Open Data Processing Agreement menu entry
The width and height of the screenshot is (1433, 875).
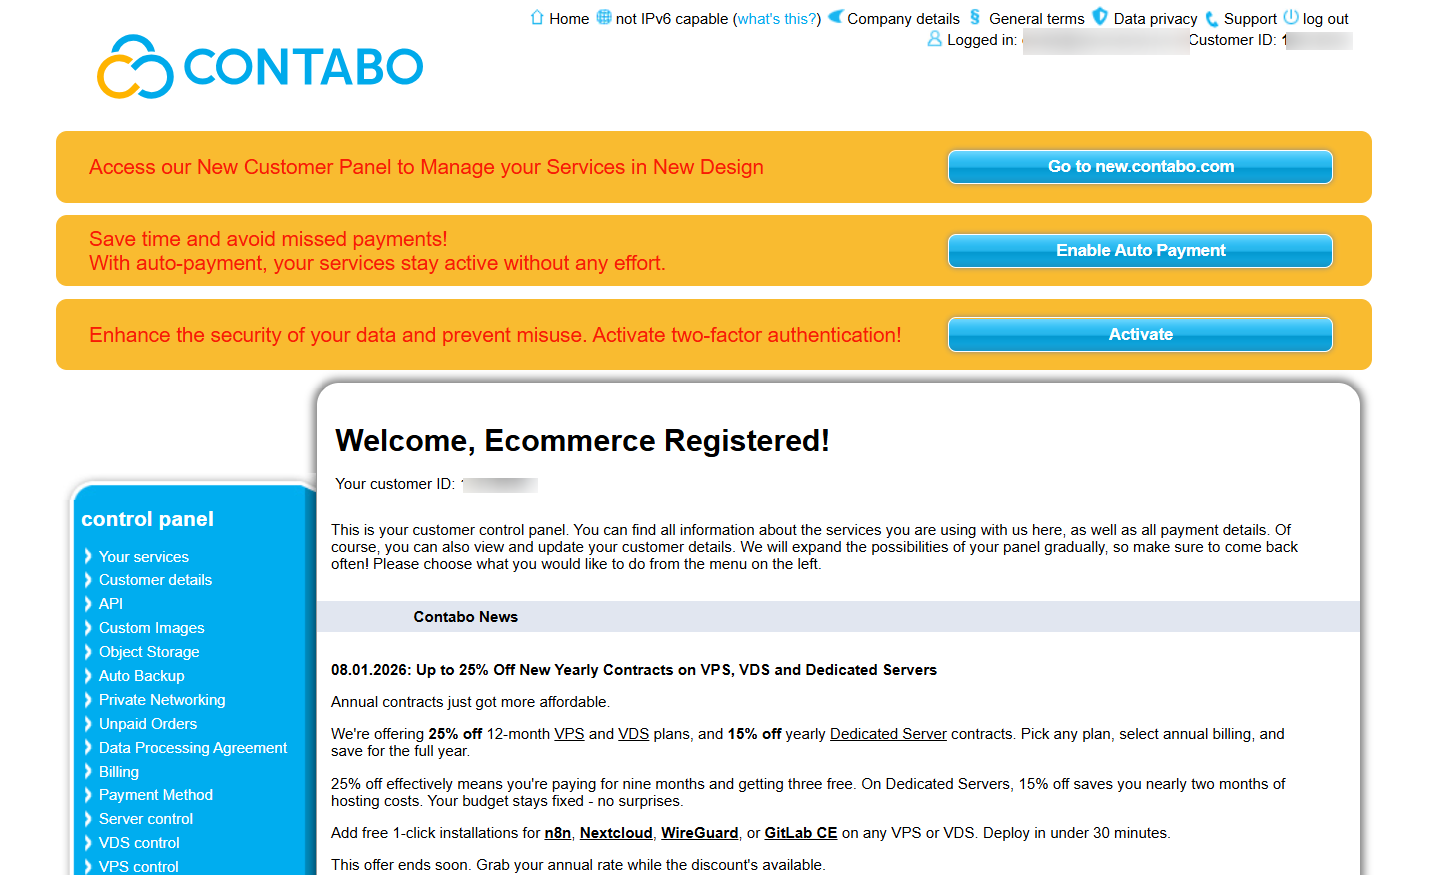(193, 748)
